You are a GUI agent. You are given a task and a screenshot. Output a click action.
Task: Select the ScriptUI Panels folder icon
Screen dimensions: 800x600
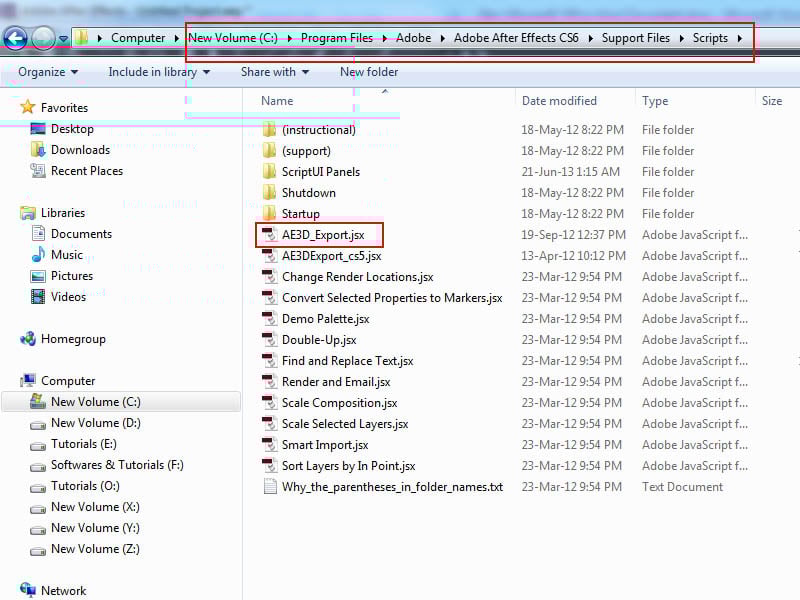pyautogui.click(x=269, y=171)
